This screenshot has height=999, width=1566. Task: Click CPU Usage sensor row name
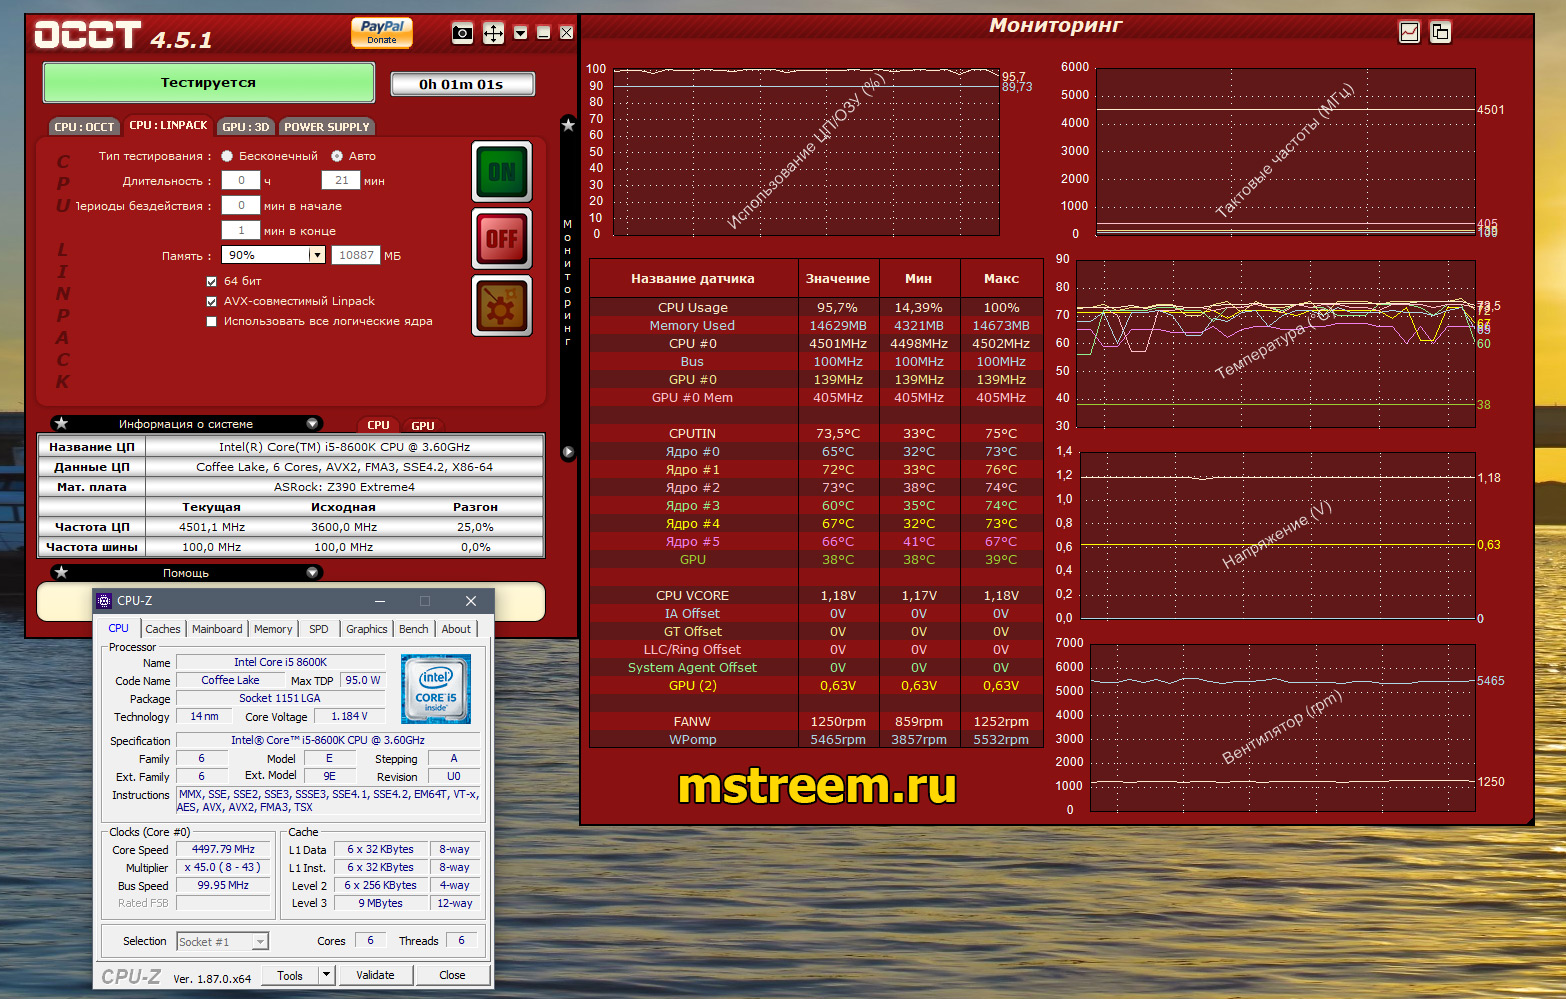[693, 307]
